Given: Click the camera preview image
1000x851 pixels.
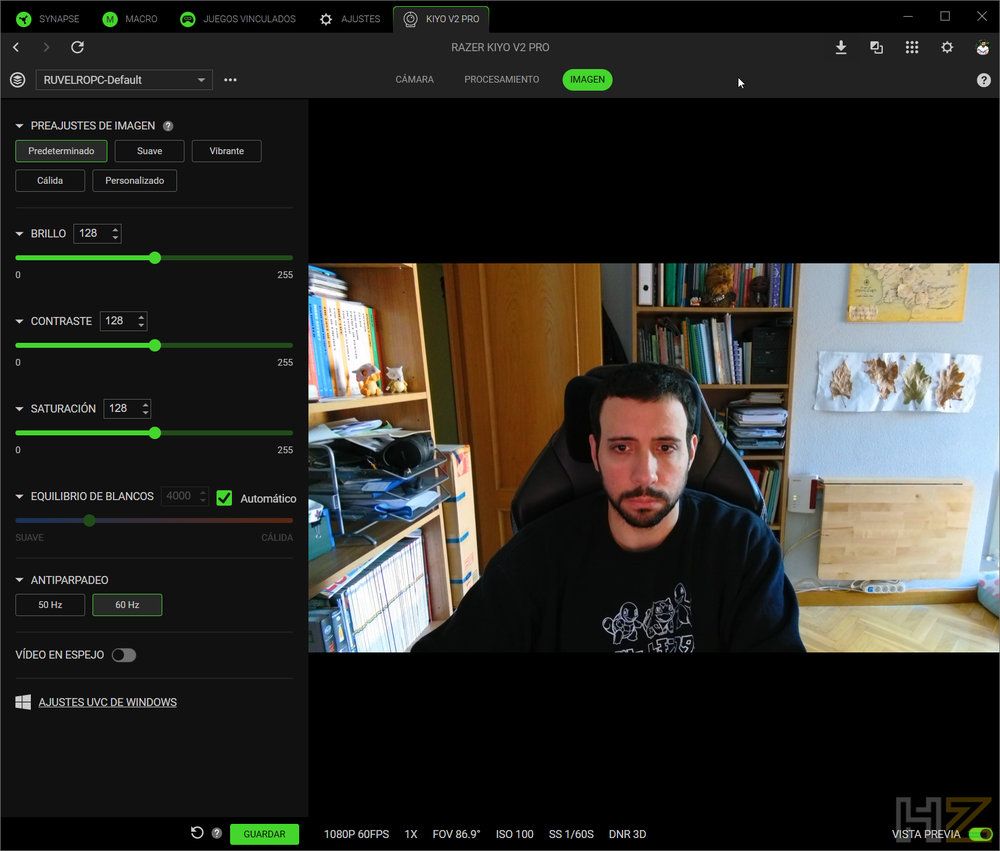Looking at the screenshot, I should tap(654, 457).
